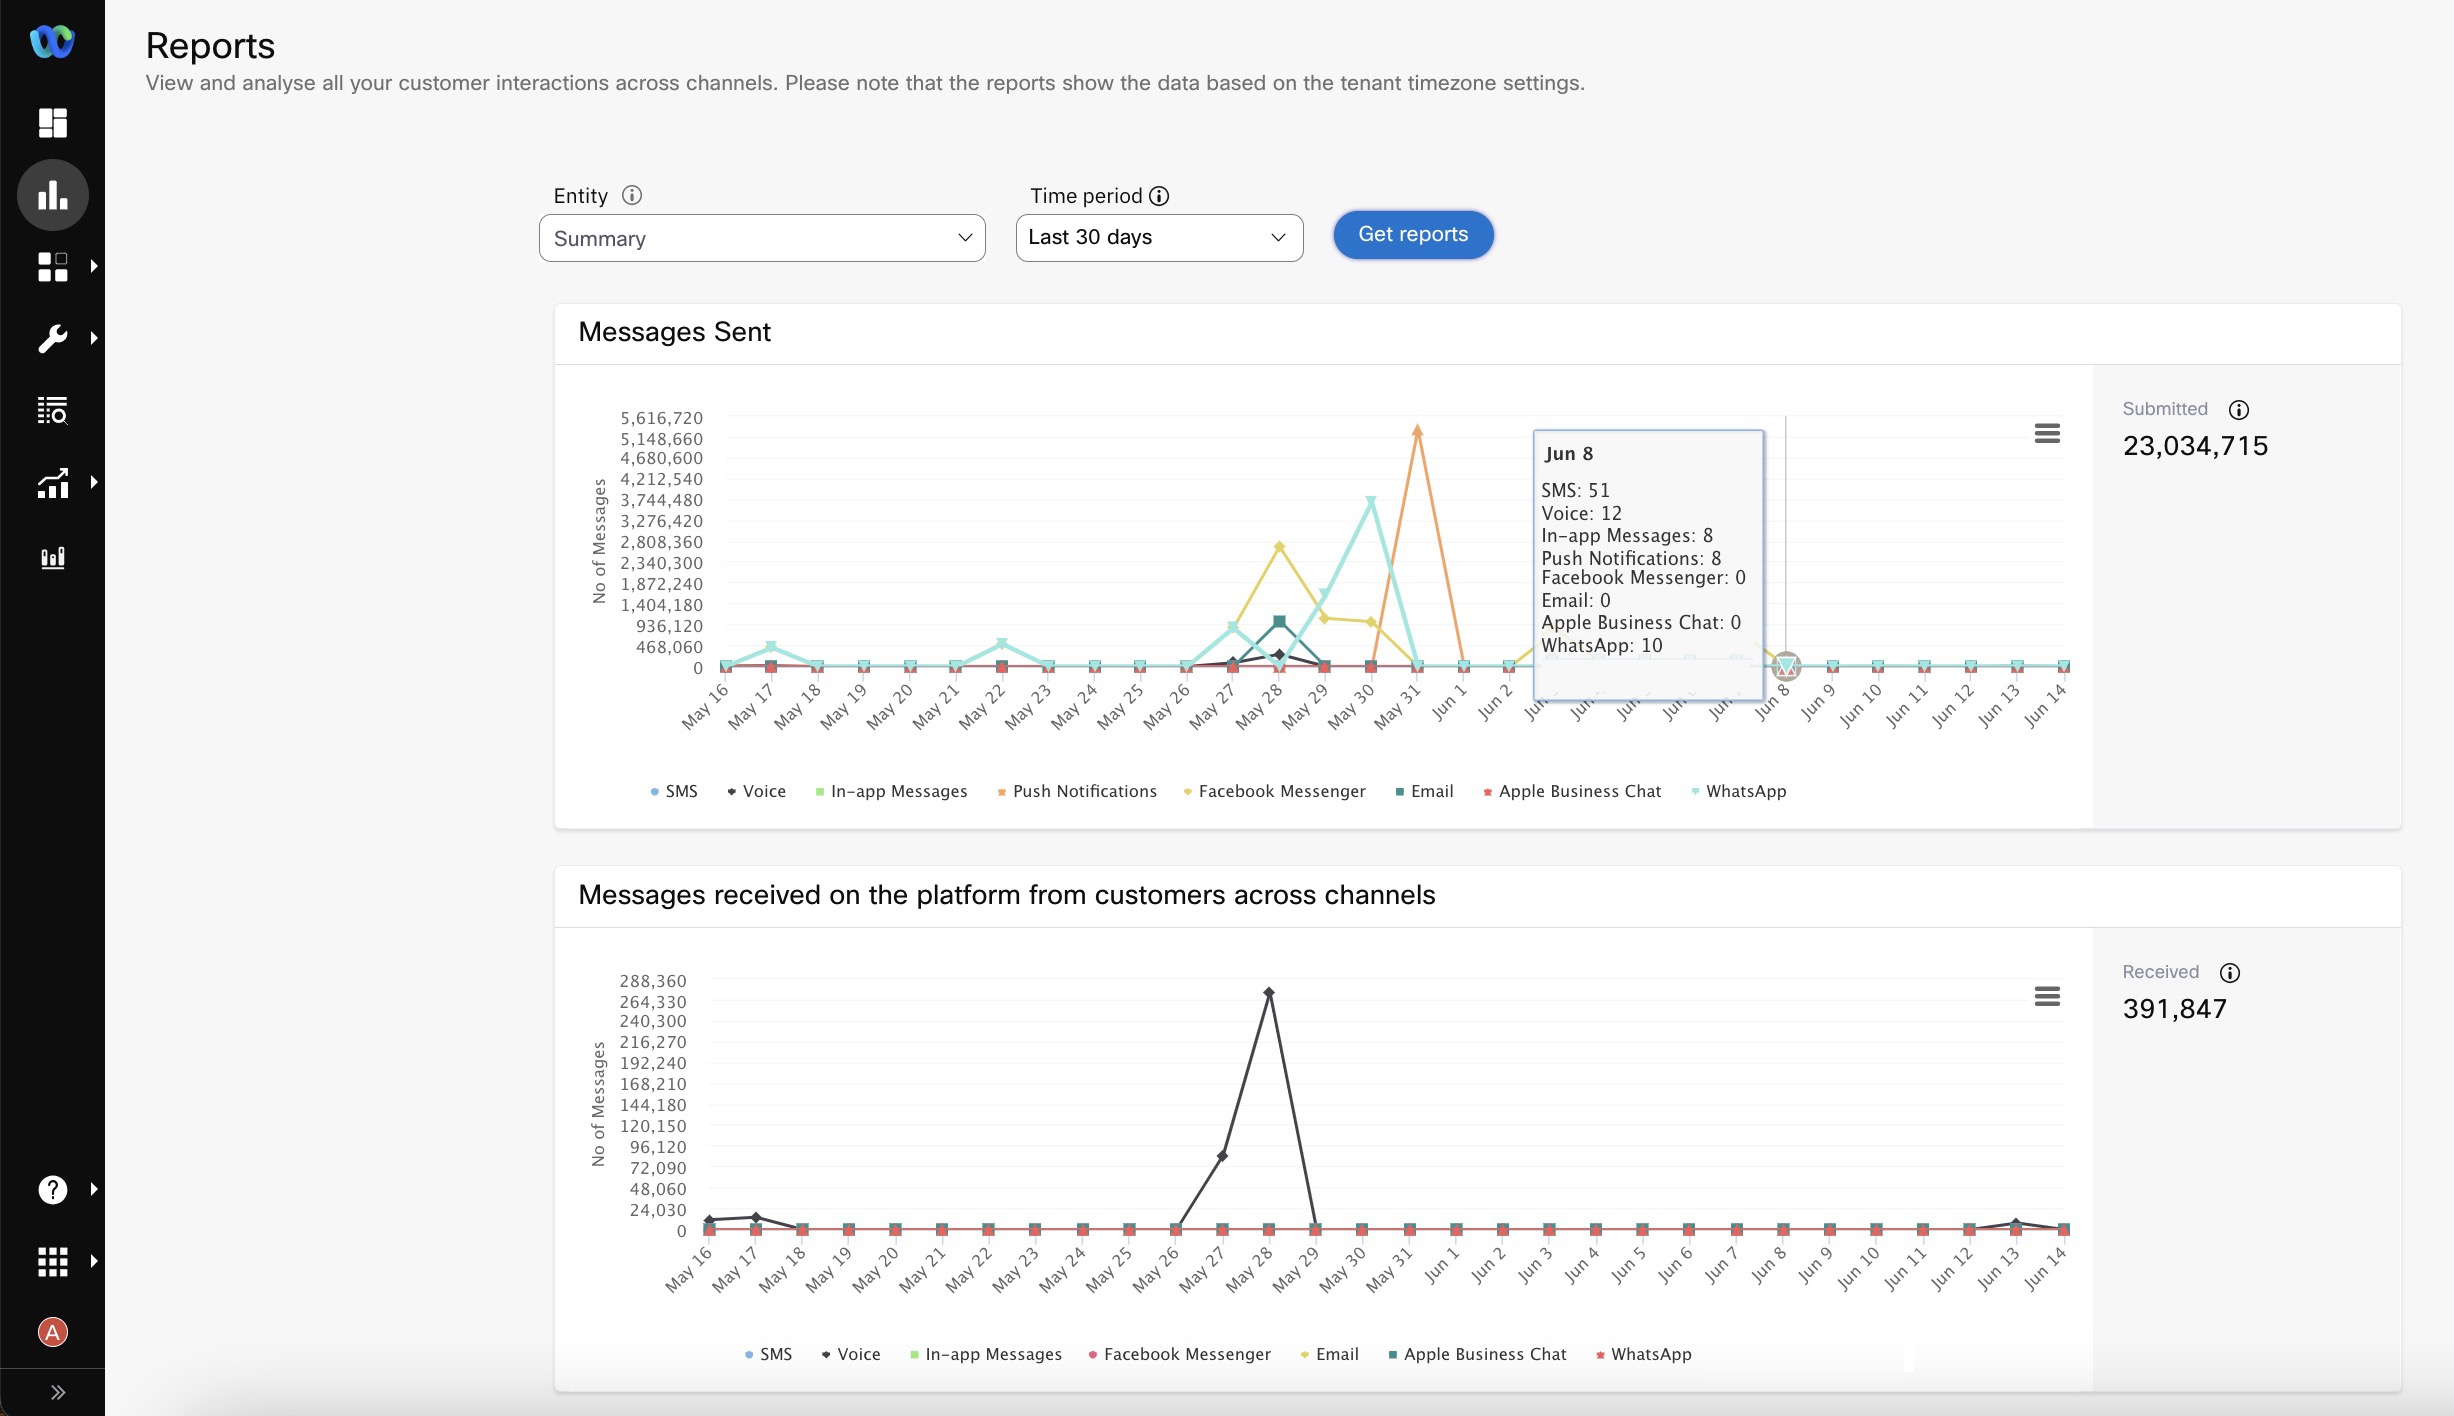Screen dimensions: 2454x1416
Task: Toggle Facebook Messenger in received chart legend
Action: (1179, 1354)
